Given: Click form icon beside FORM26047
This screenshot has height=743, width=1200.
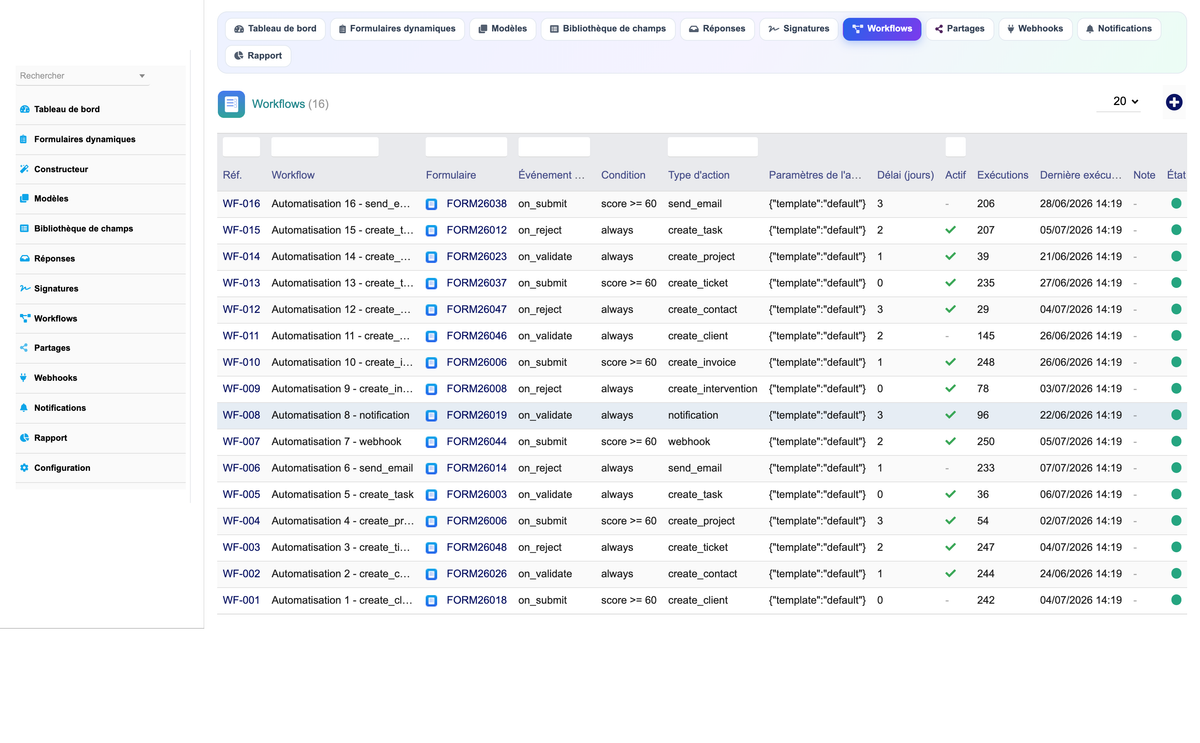Looking at the screenshot, I should click(x=432, y=310).
